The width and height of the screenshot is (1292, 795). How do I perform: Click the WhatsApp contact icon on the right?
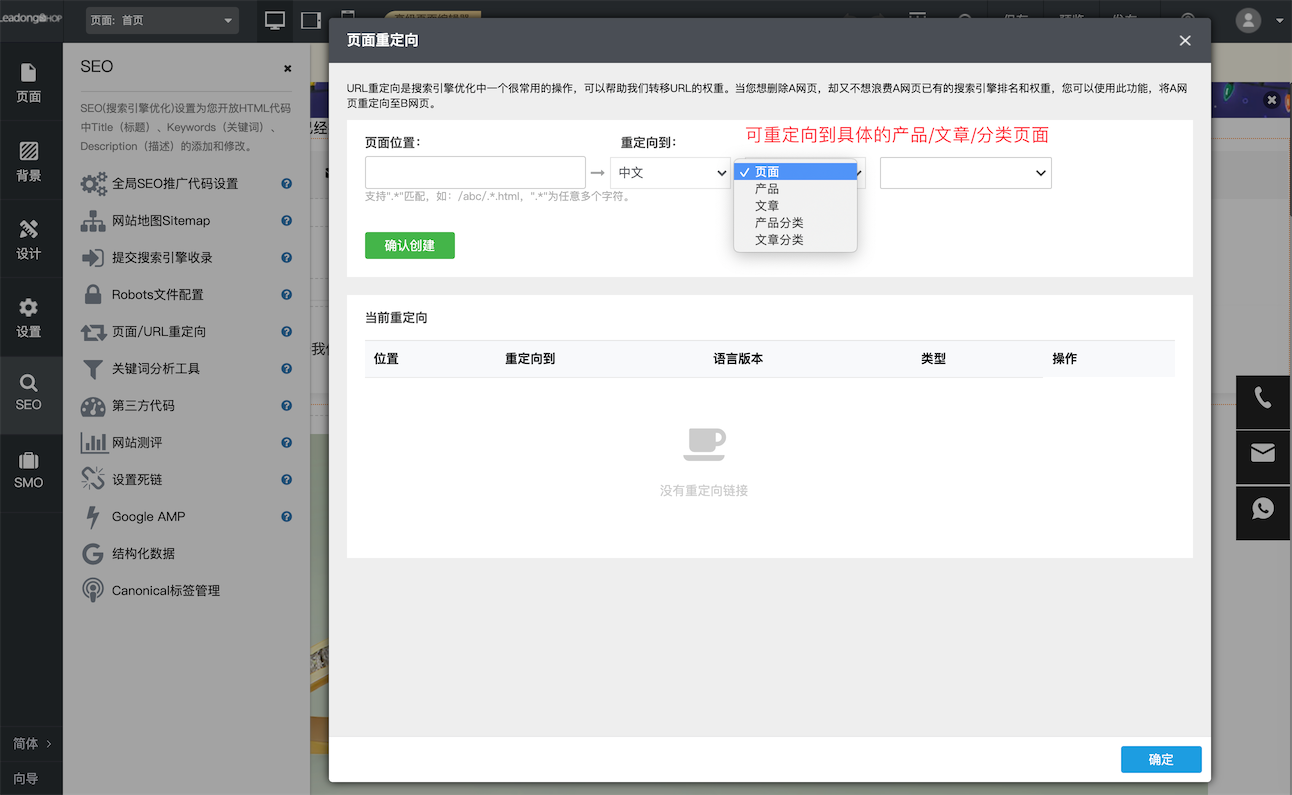1262,513
